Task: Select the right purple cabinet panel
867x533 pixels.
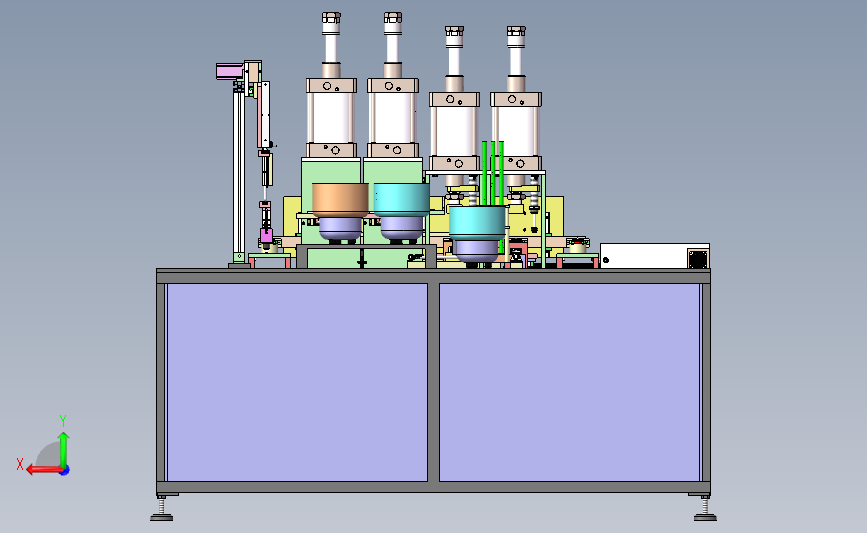Action: 570,382
